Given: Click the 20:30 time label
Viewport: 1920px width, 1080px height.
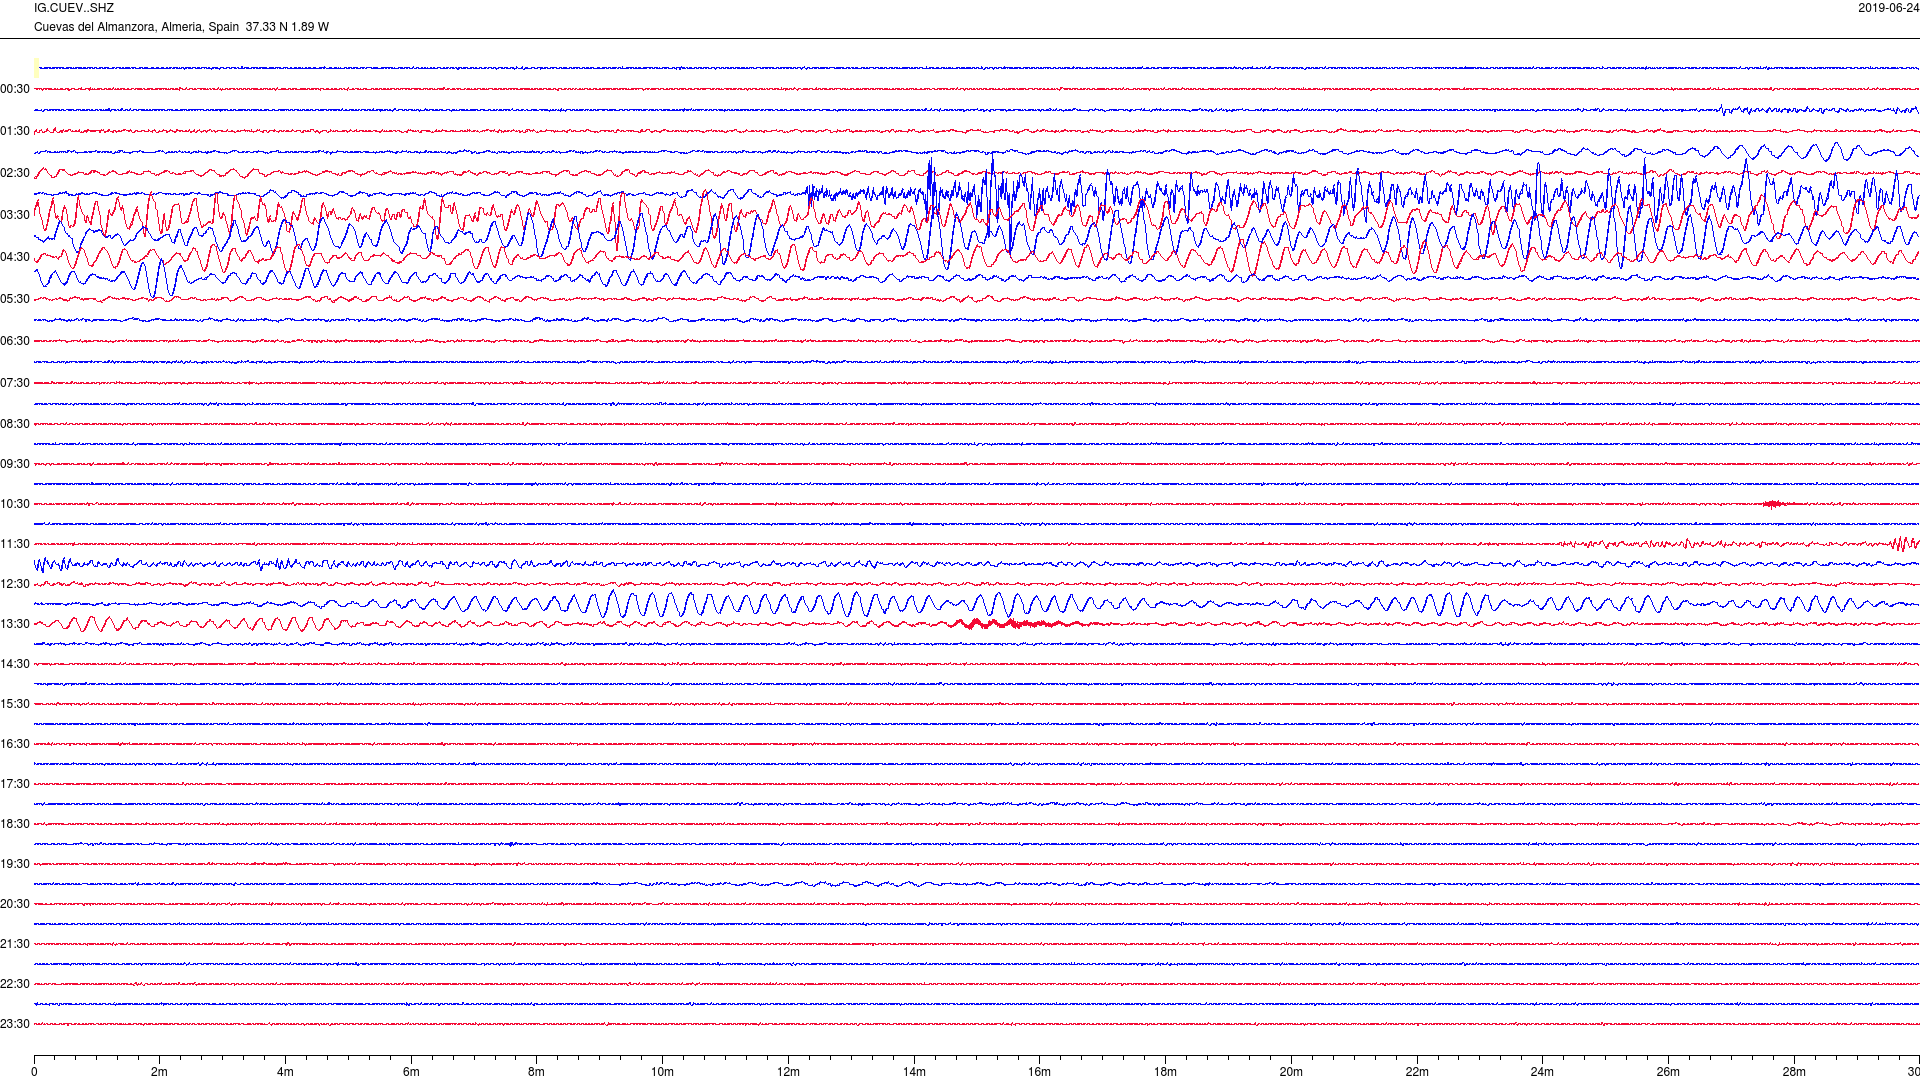Looking at the screenshot, I should [15, 904].
